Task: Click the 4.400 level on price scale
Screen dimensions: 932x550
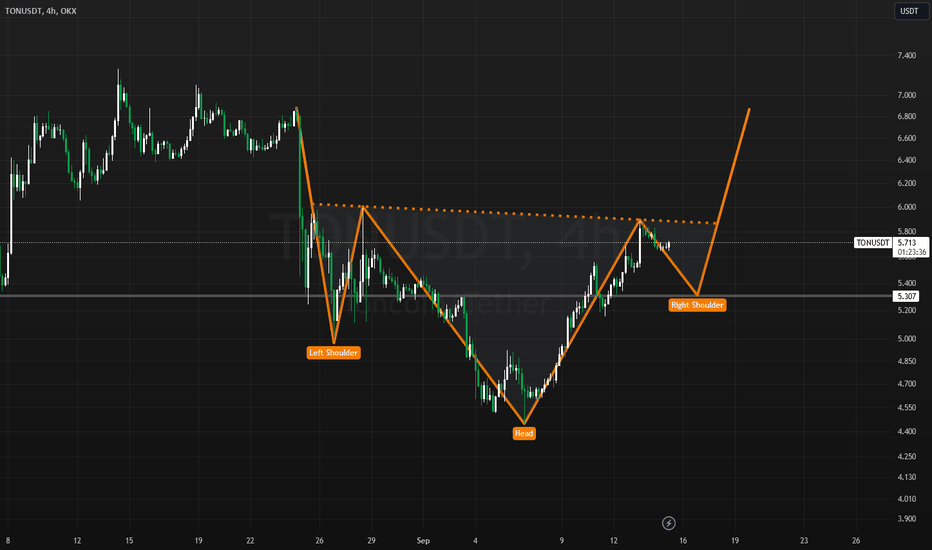Action: pyautogui.click(x=906, y=431)
